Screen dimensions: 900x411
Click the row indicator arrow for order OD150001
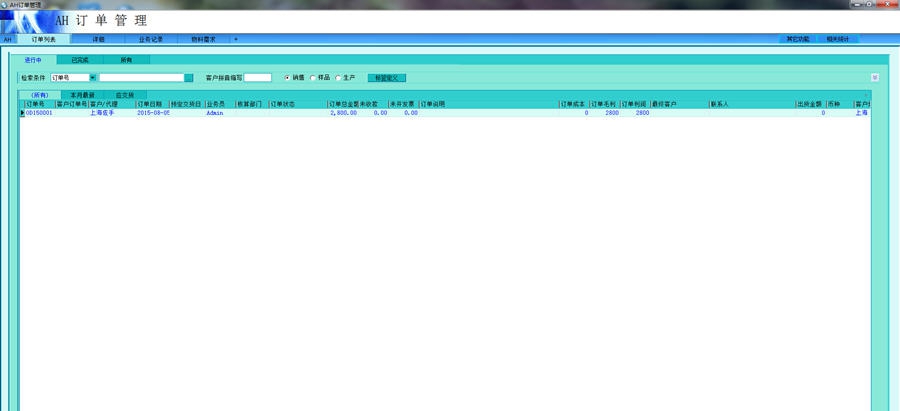click(x=22, y=113)
